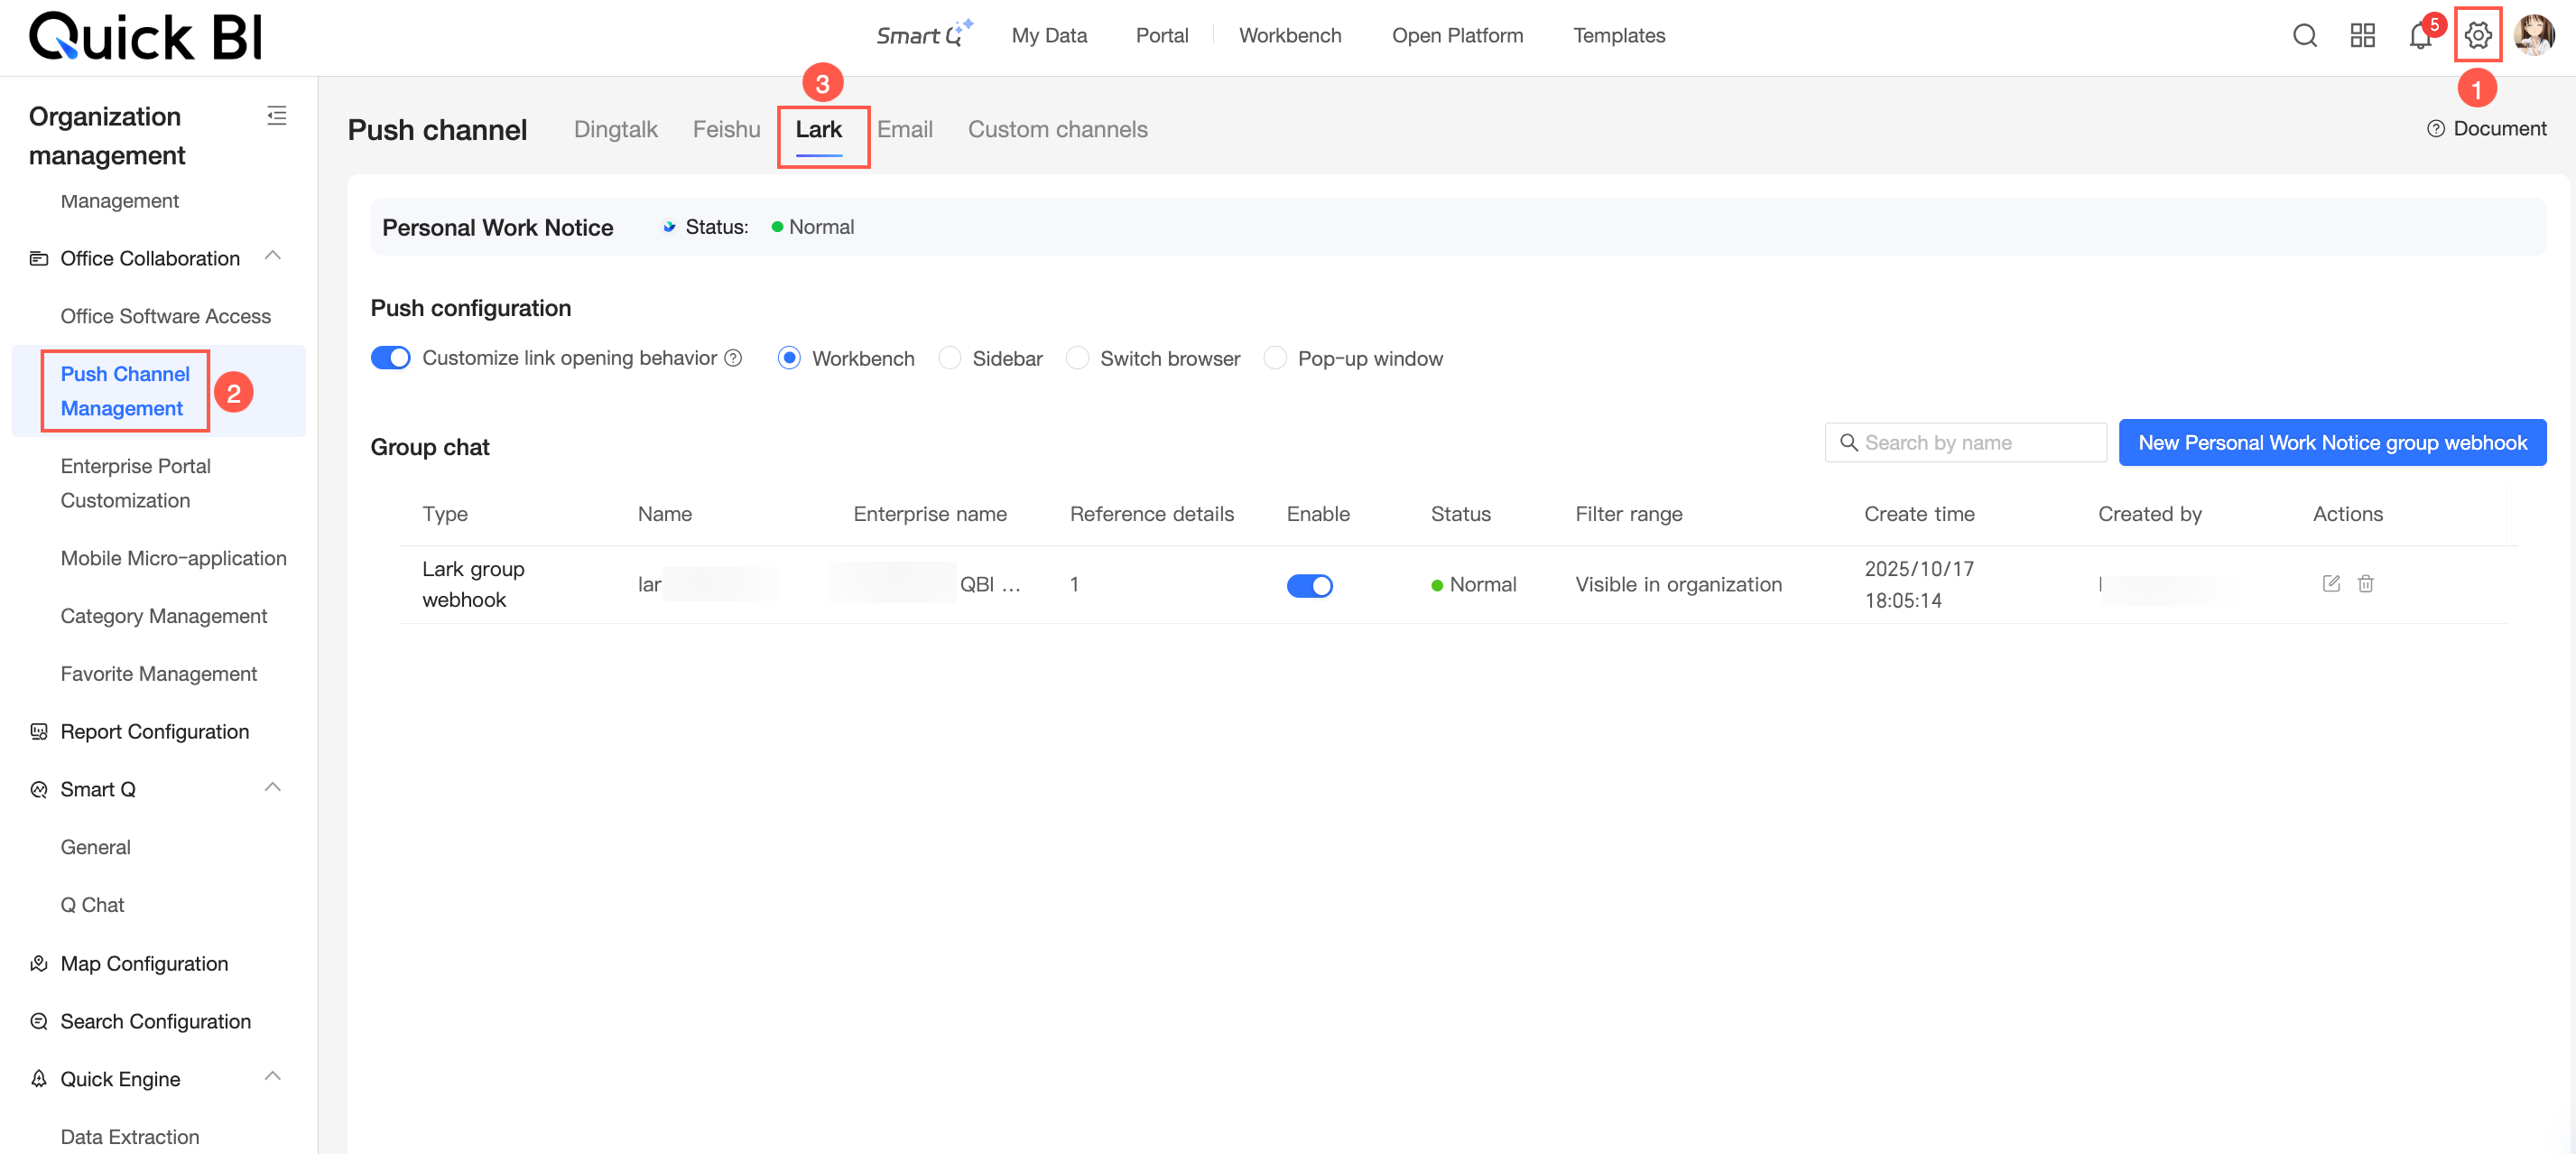
Task: Open Favorite Management
Action: pos(159,675)
